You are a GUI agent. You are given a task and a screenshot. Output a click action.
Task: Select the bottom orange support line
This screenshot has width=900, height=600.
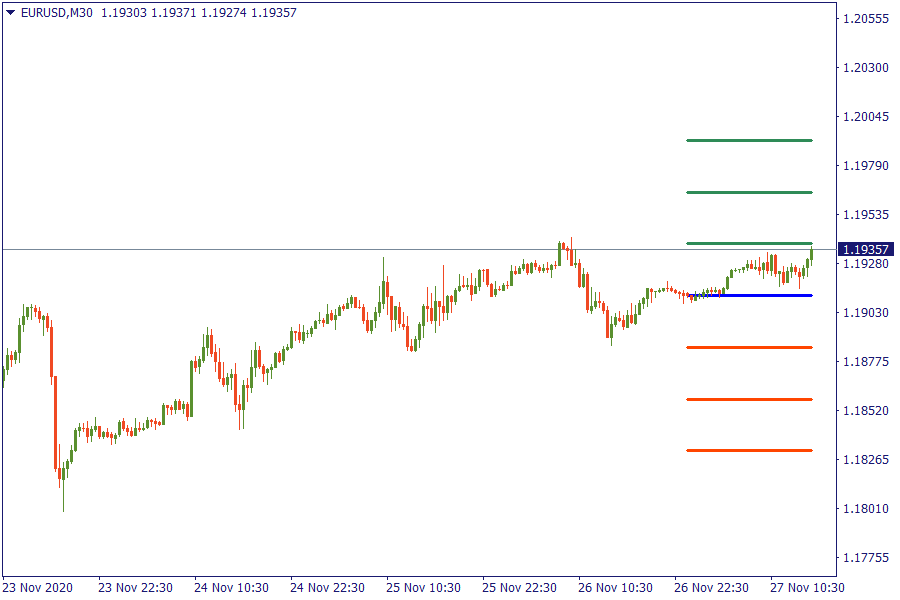[748, 450]
